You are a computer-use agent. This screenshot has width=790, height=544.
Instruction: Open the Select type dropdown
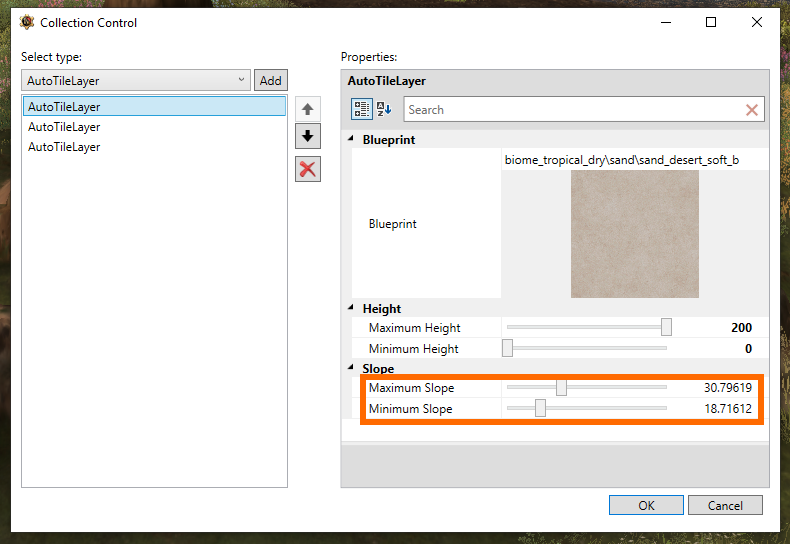136,80
